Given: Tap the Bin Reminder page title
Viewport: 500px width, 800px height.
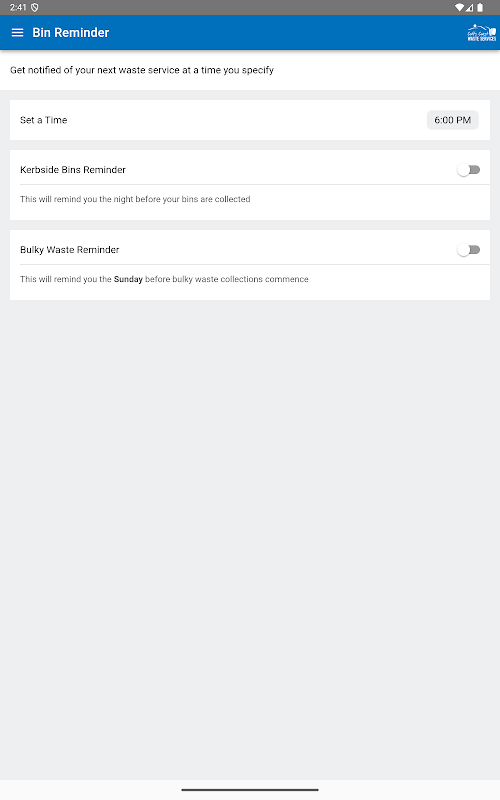Looking at the screenshot, I should click(70, 33).
